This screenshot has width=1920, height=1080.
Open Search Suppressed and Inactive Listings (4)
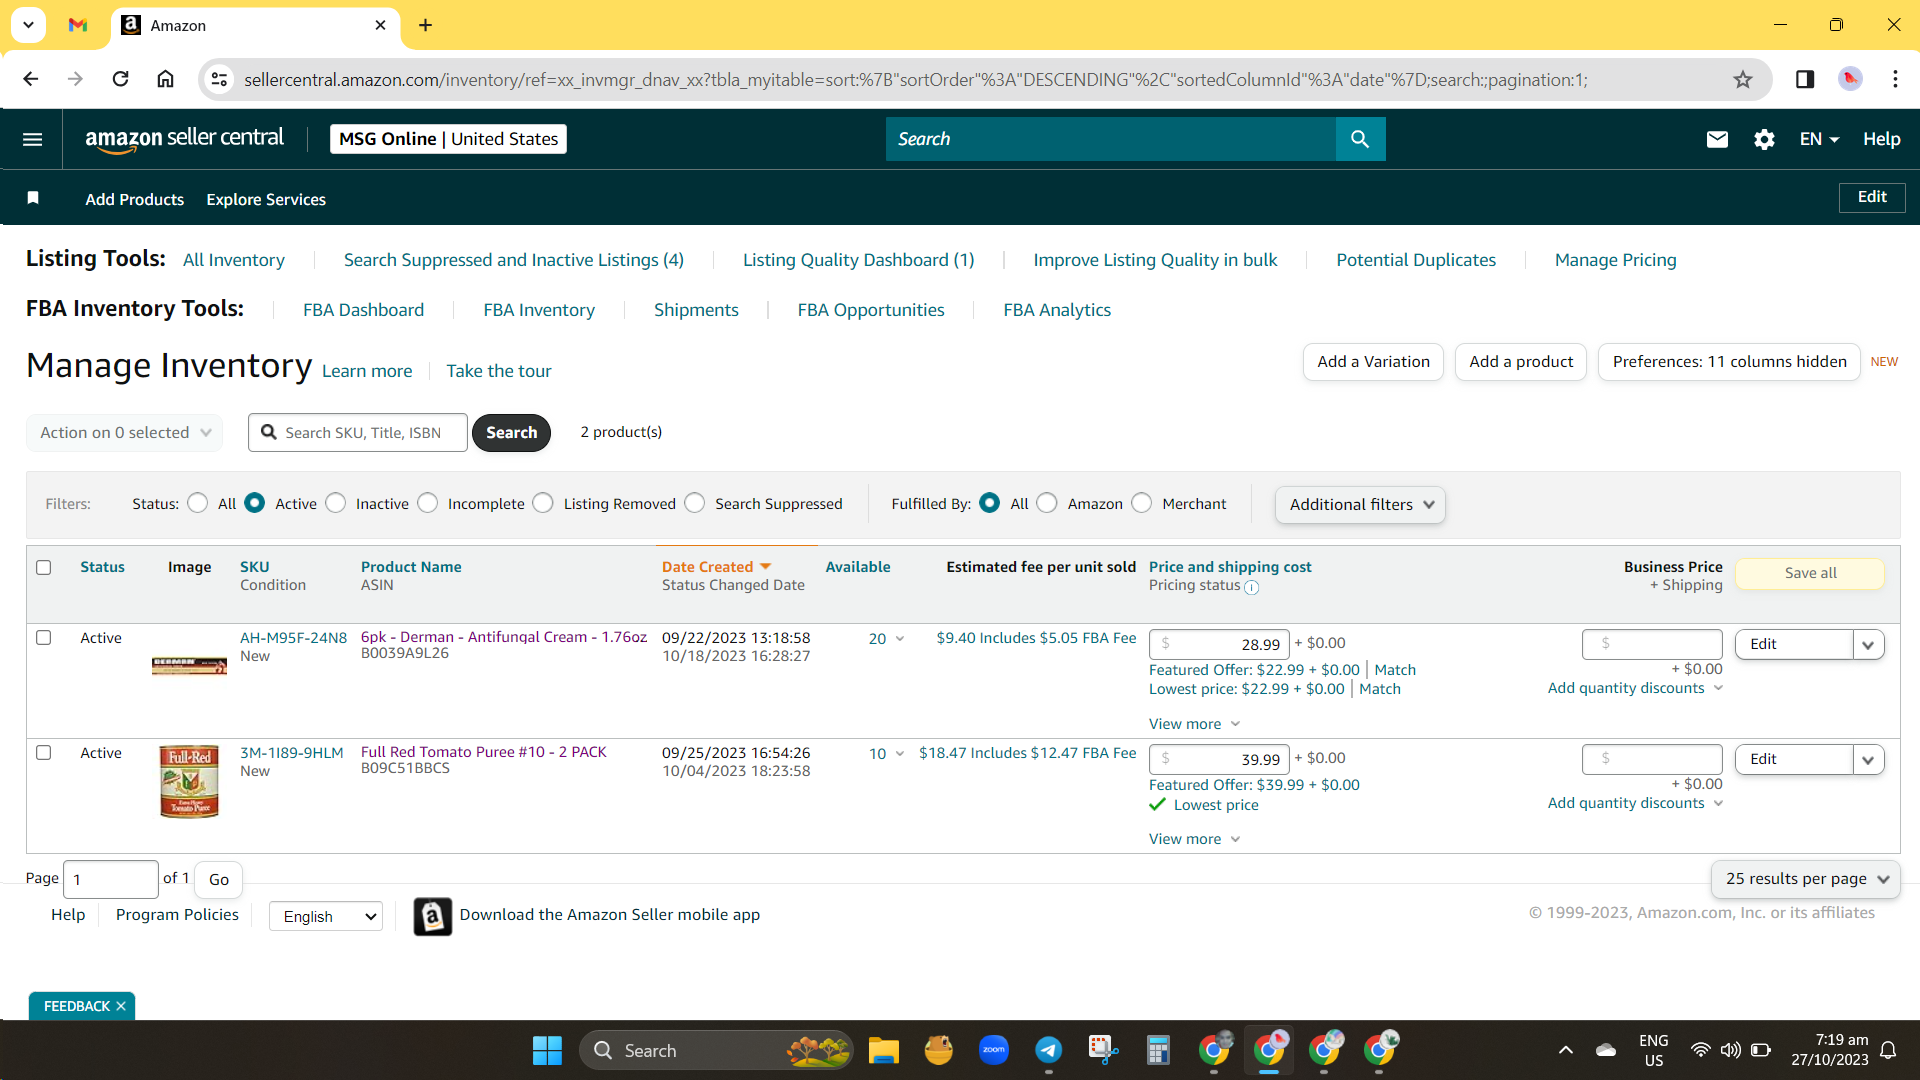514,260
